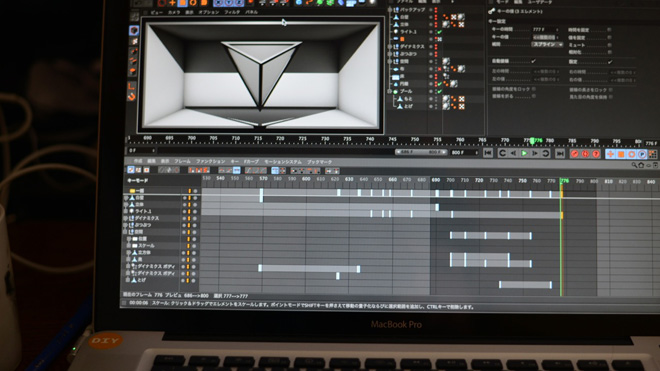The image size is (660, 371).
Task: Collapse the プール object in the tree
Action: [390, 91]
